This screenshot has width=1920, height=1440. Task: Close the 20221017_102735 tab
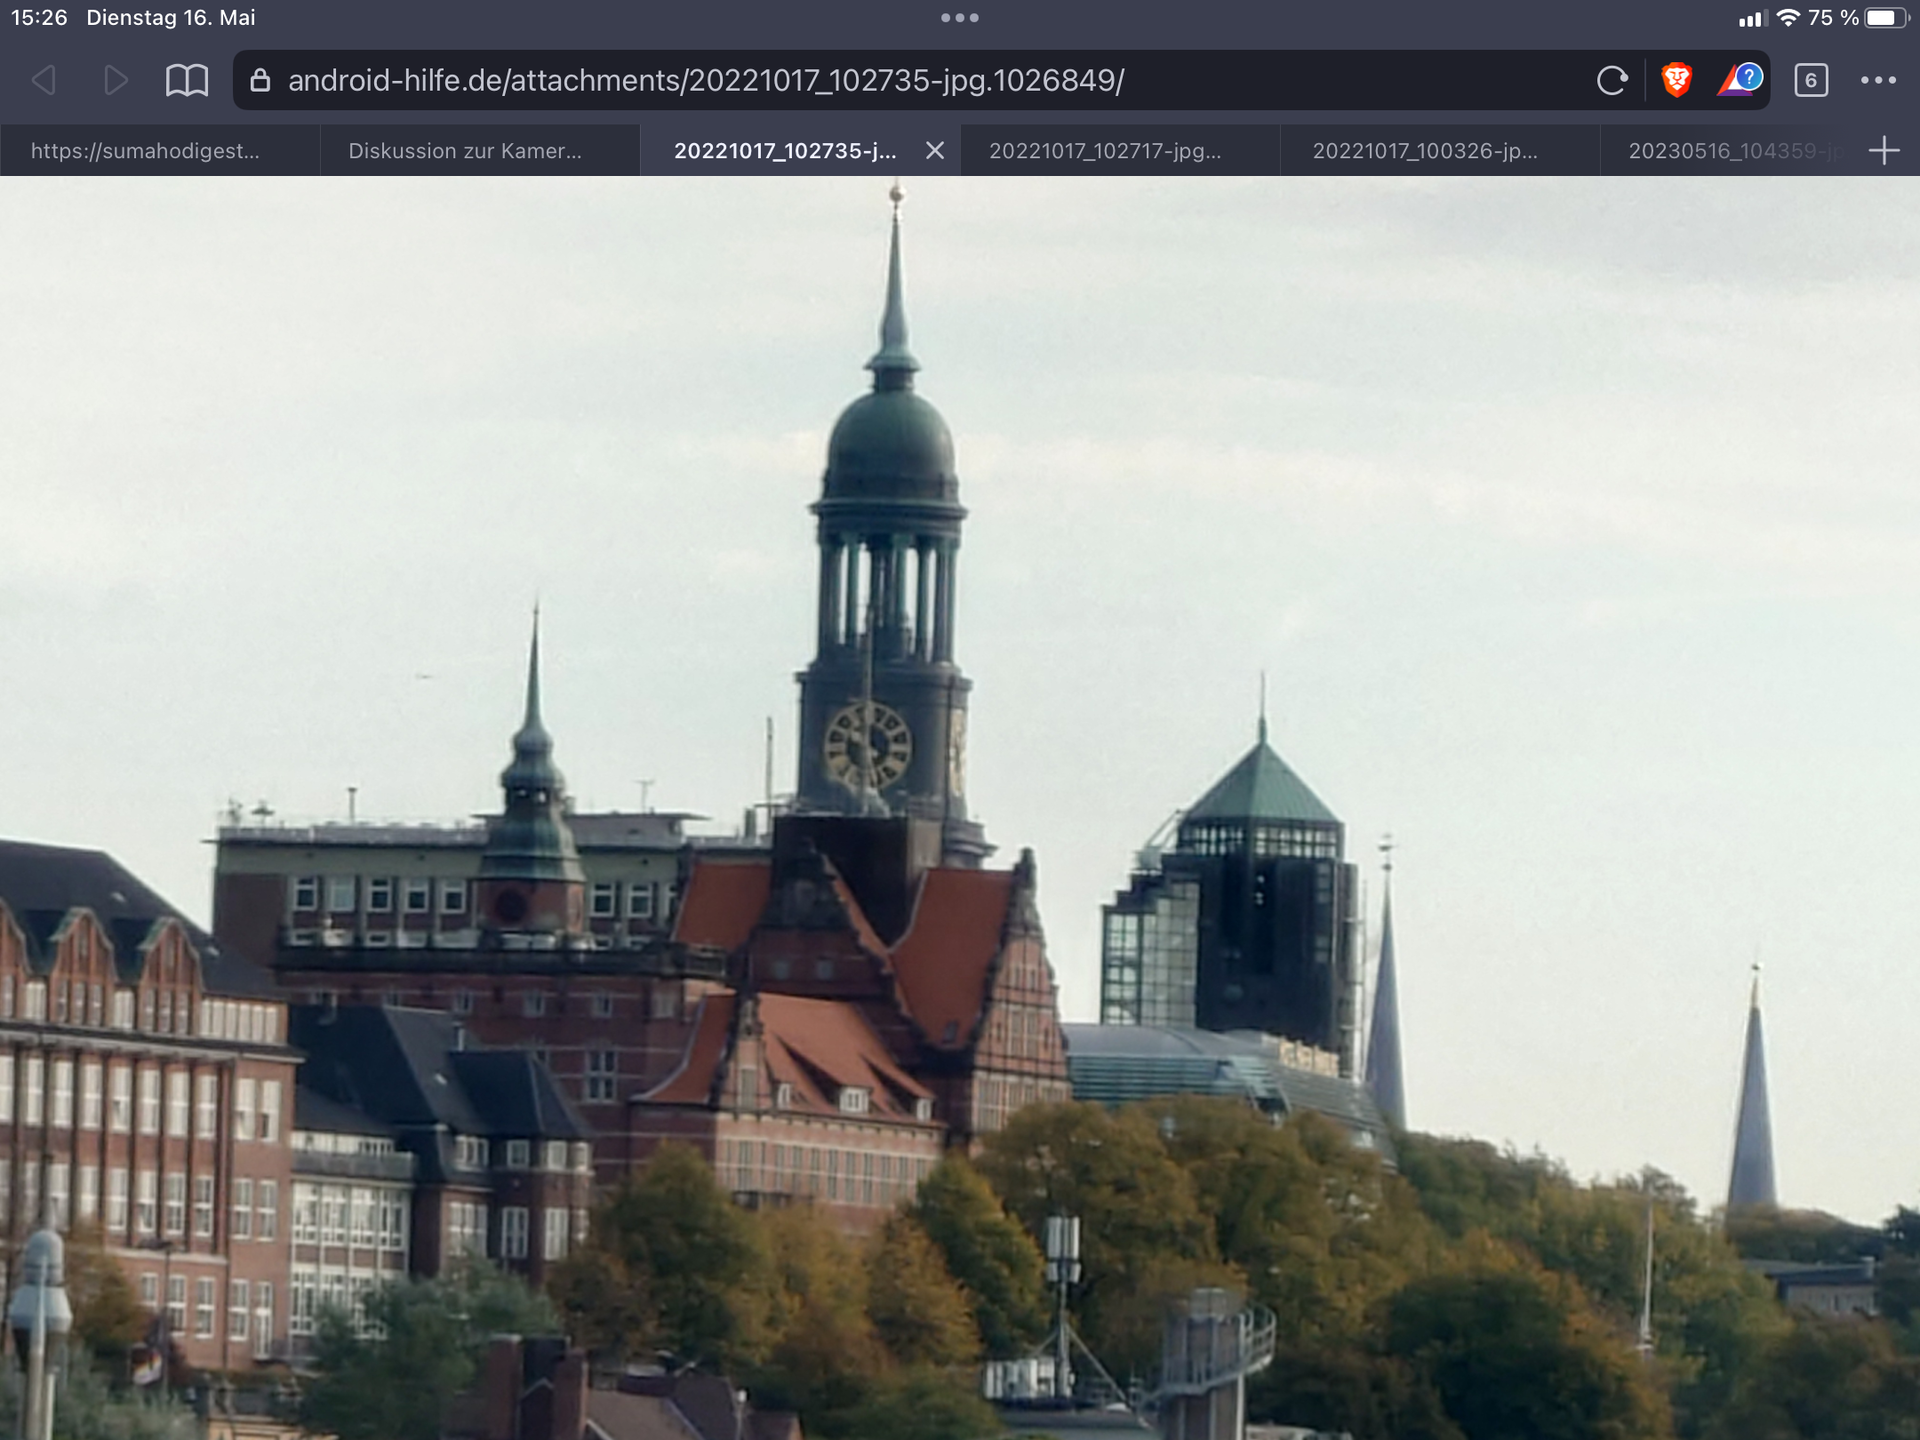935,151
